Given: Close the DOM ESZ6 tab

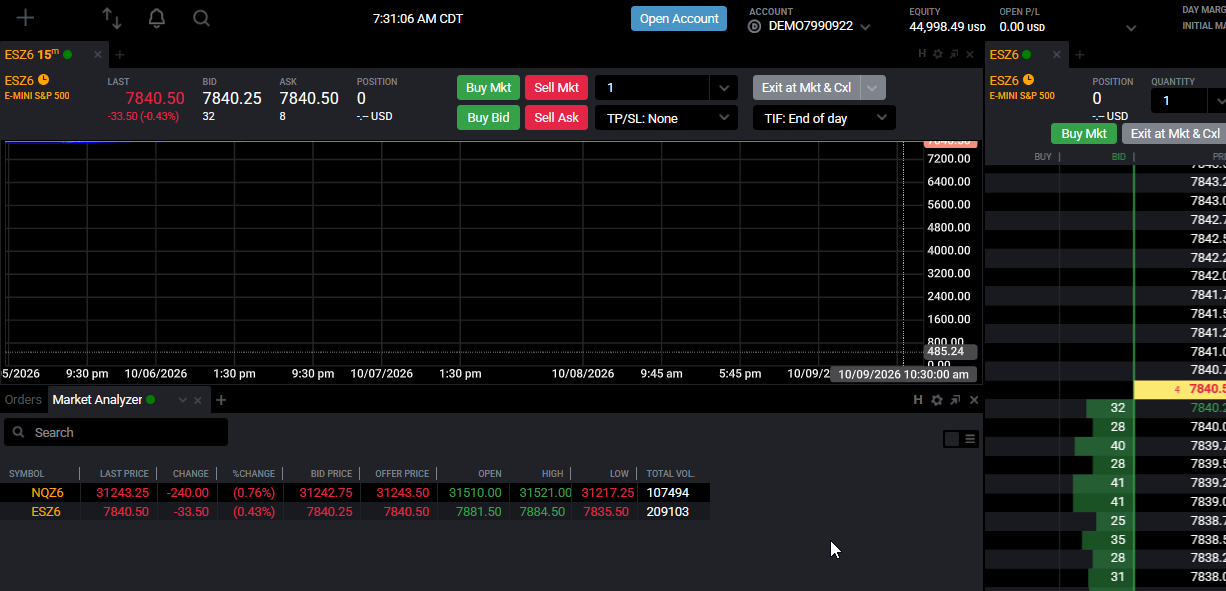Looking at the screenshot, I should (1059, 55).
